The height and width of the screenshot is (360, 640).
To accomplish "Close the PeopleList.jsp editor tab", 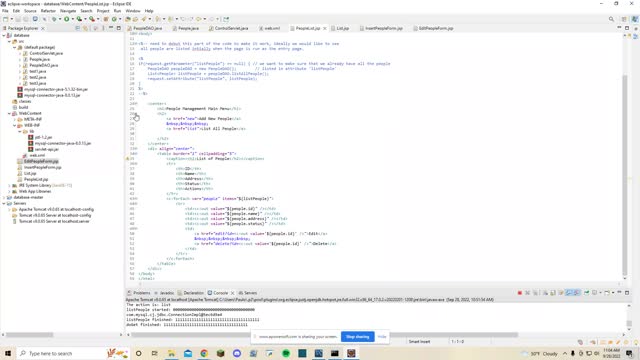I will click(x=325, y=29).
